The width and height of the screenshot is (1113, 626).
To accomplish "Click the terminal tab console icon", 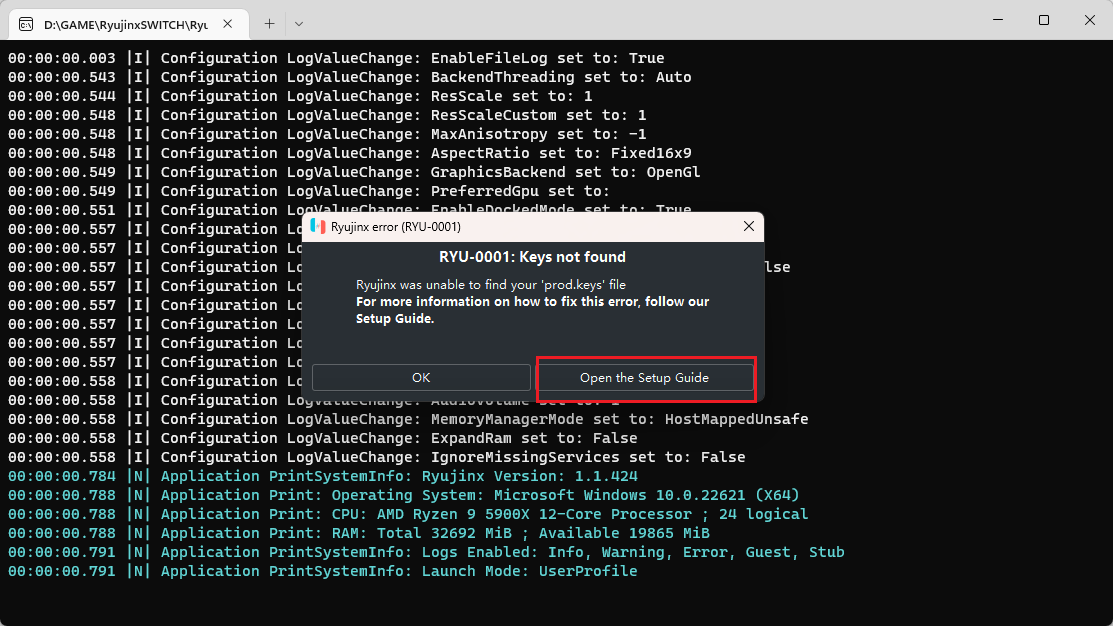I will (x=26, y=25).
